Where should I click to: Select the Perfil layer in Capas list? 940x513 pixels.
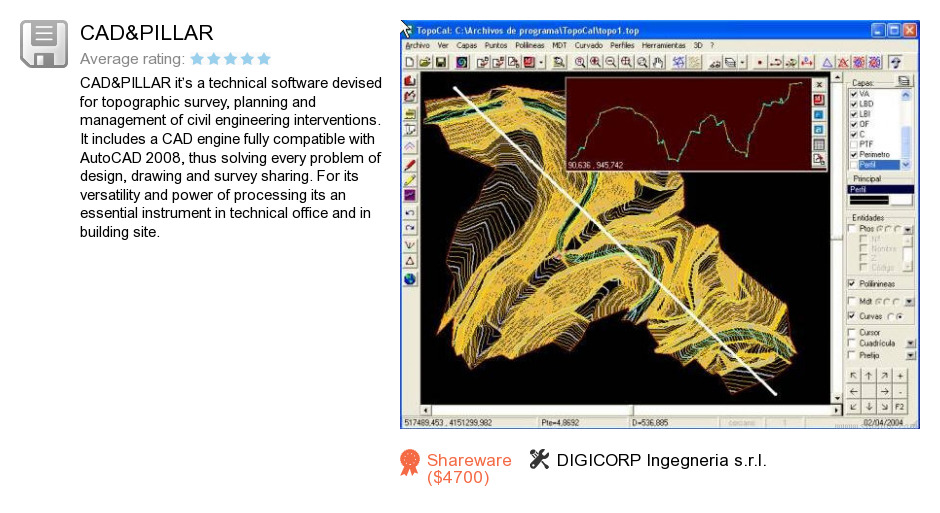(x=879, y=164)
